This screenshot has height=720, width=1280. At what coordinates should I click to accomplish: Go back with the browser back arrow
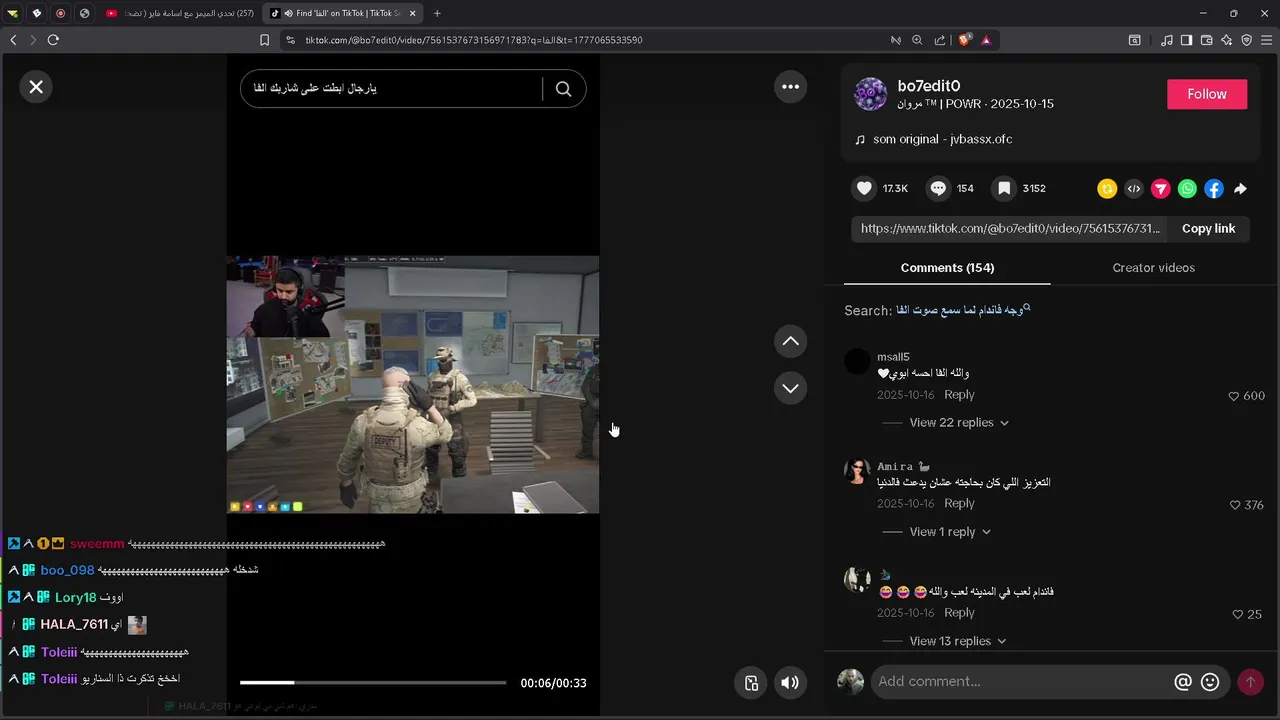(x=13, y=40)
